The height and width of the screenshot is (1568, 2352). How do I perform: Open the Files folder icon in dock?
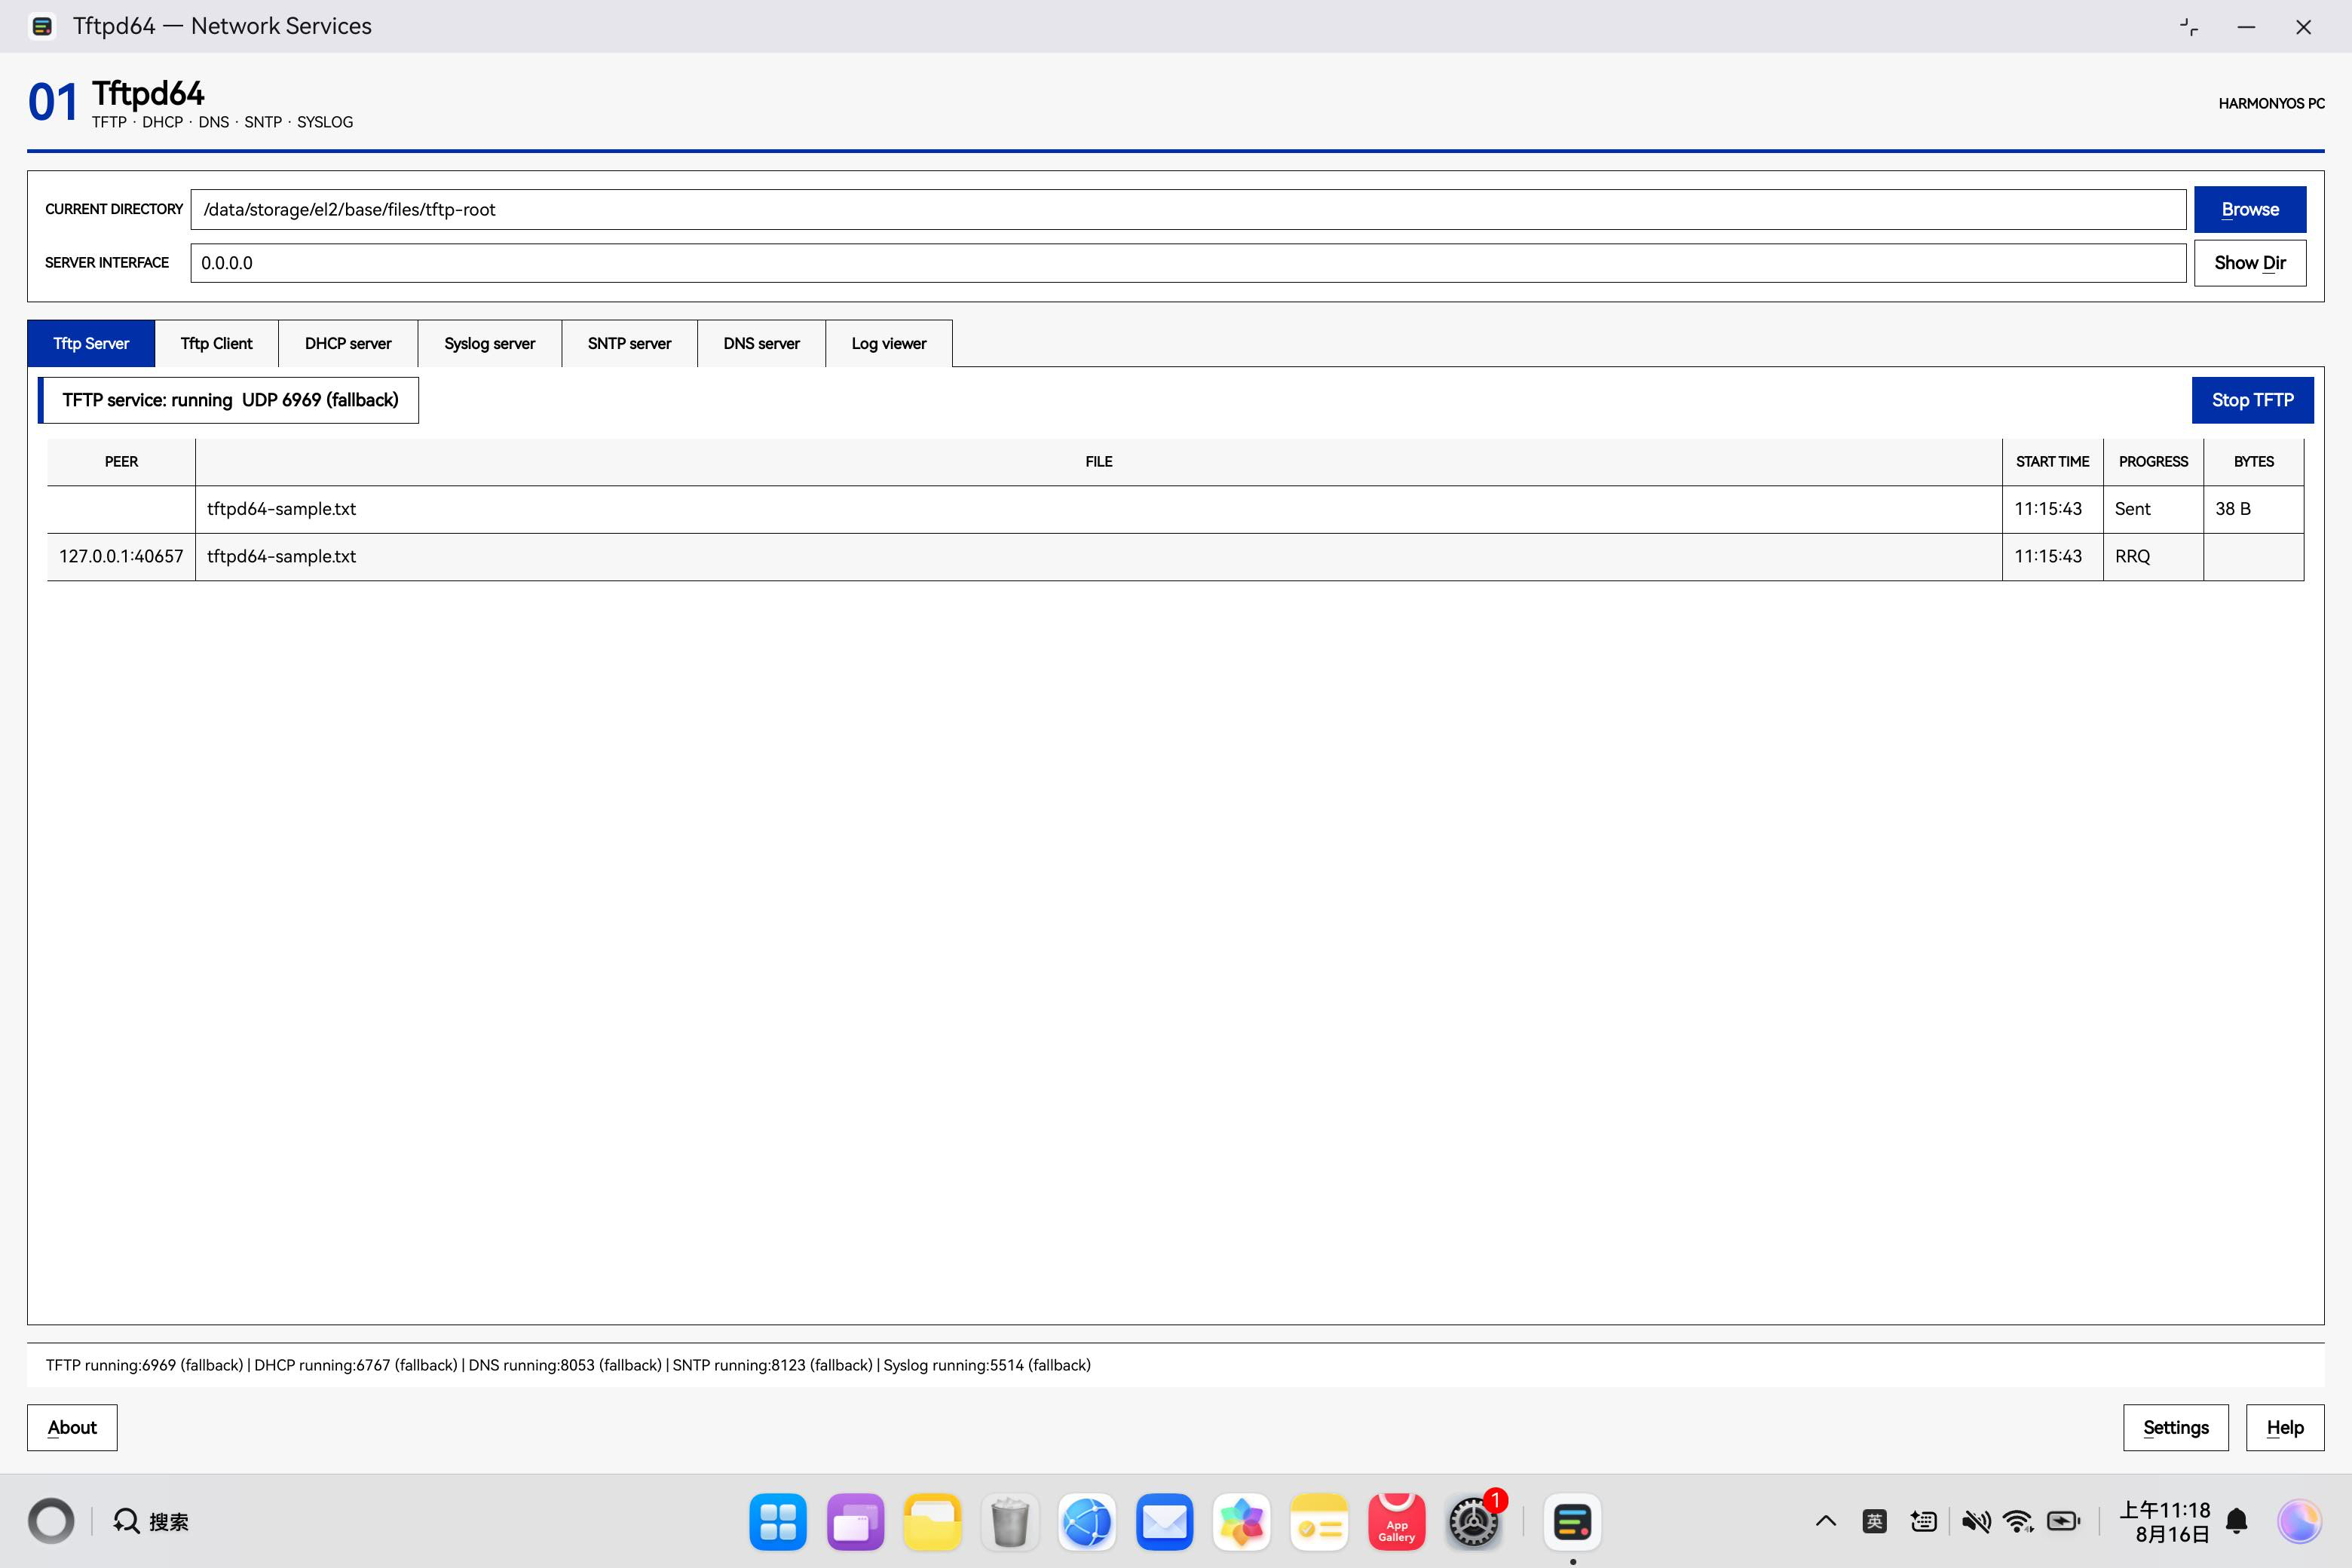932,1522
